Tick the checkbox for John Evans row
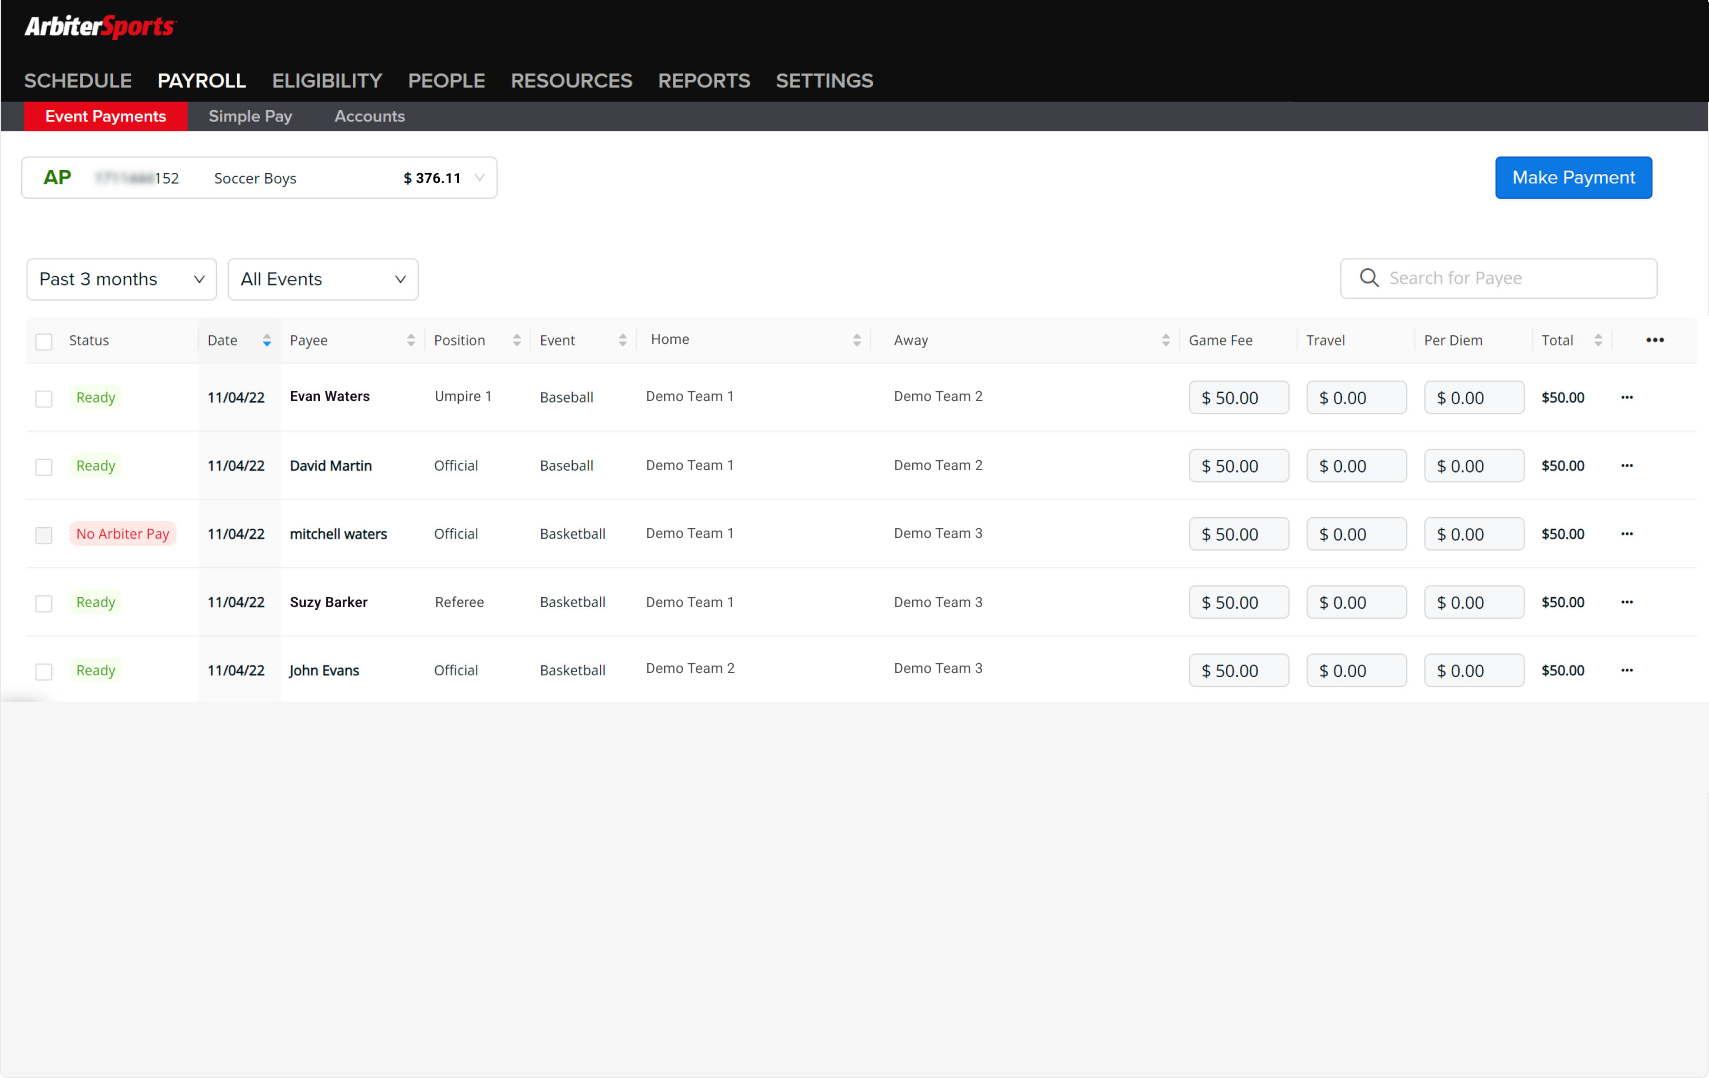This screenshot has width=1709, height=1078. 44,672
